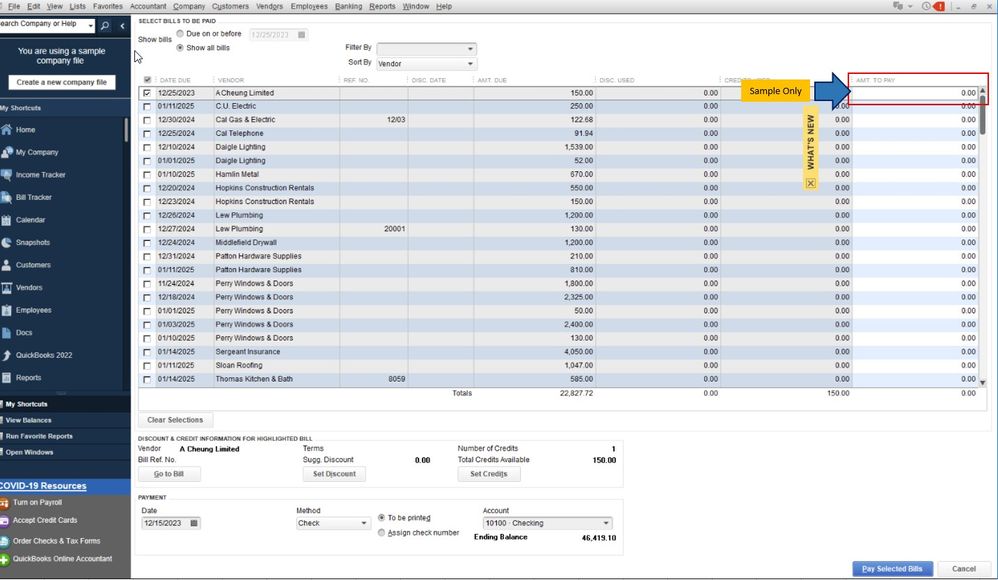Check the C.U. Electric bill
Screen dimensions: 998x580
[147, 107]
